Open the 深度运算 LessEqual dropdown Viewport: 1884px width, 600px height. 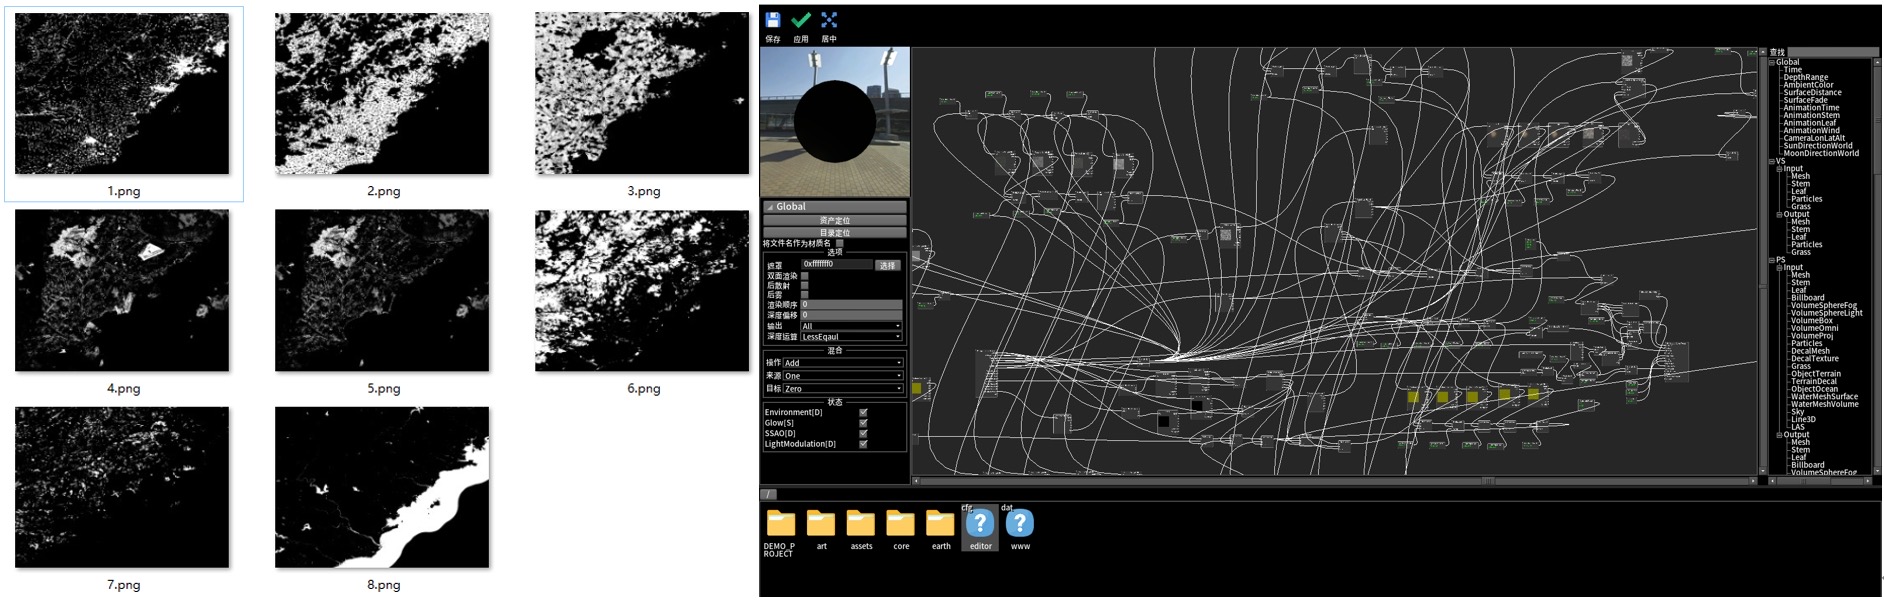point(850,337)
